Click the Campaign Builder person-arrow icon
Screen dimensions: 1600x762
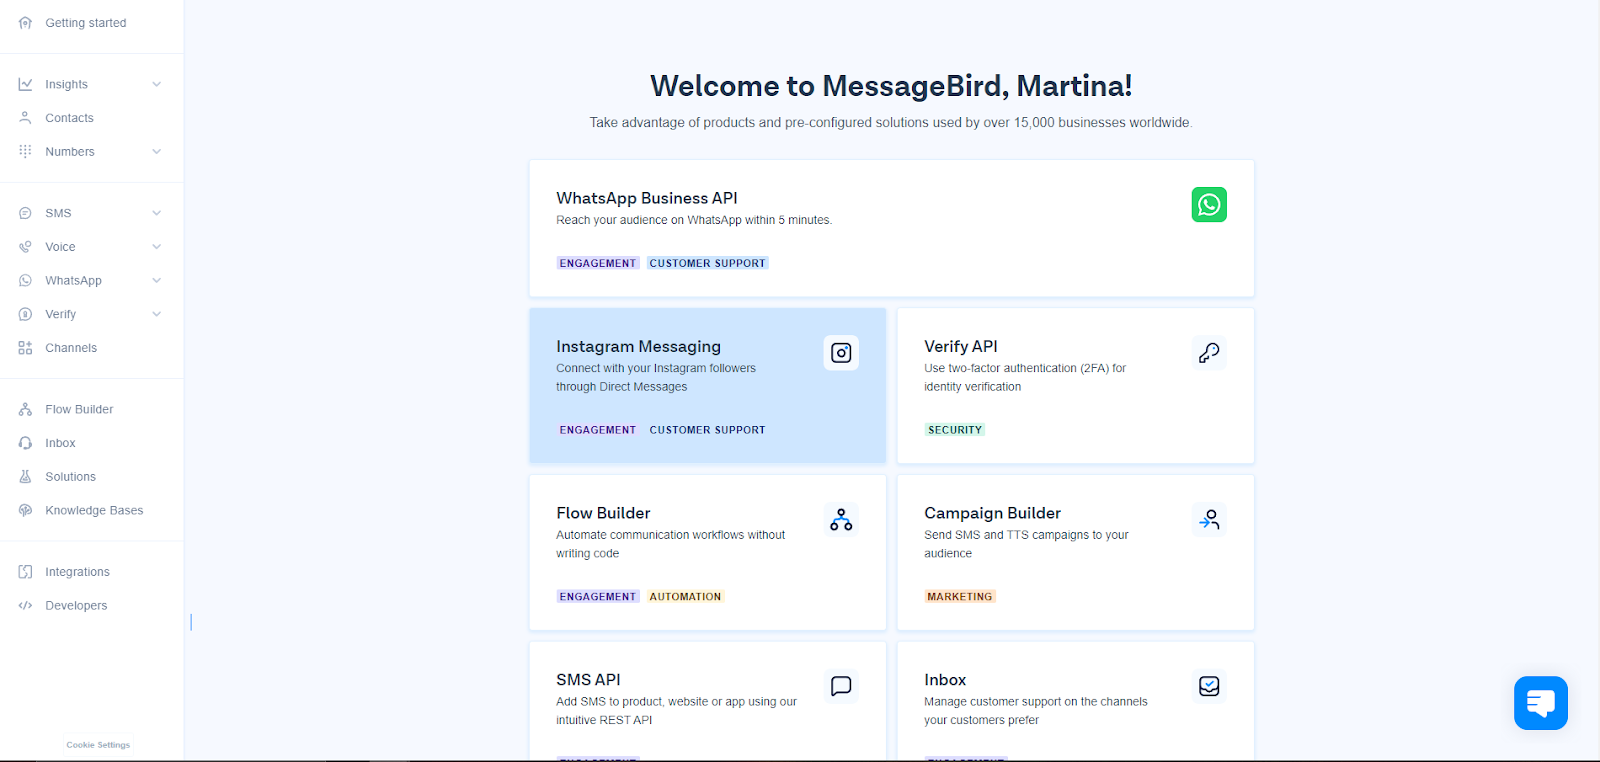tap(1209, 520)
